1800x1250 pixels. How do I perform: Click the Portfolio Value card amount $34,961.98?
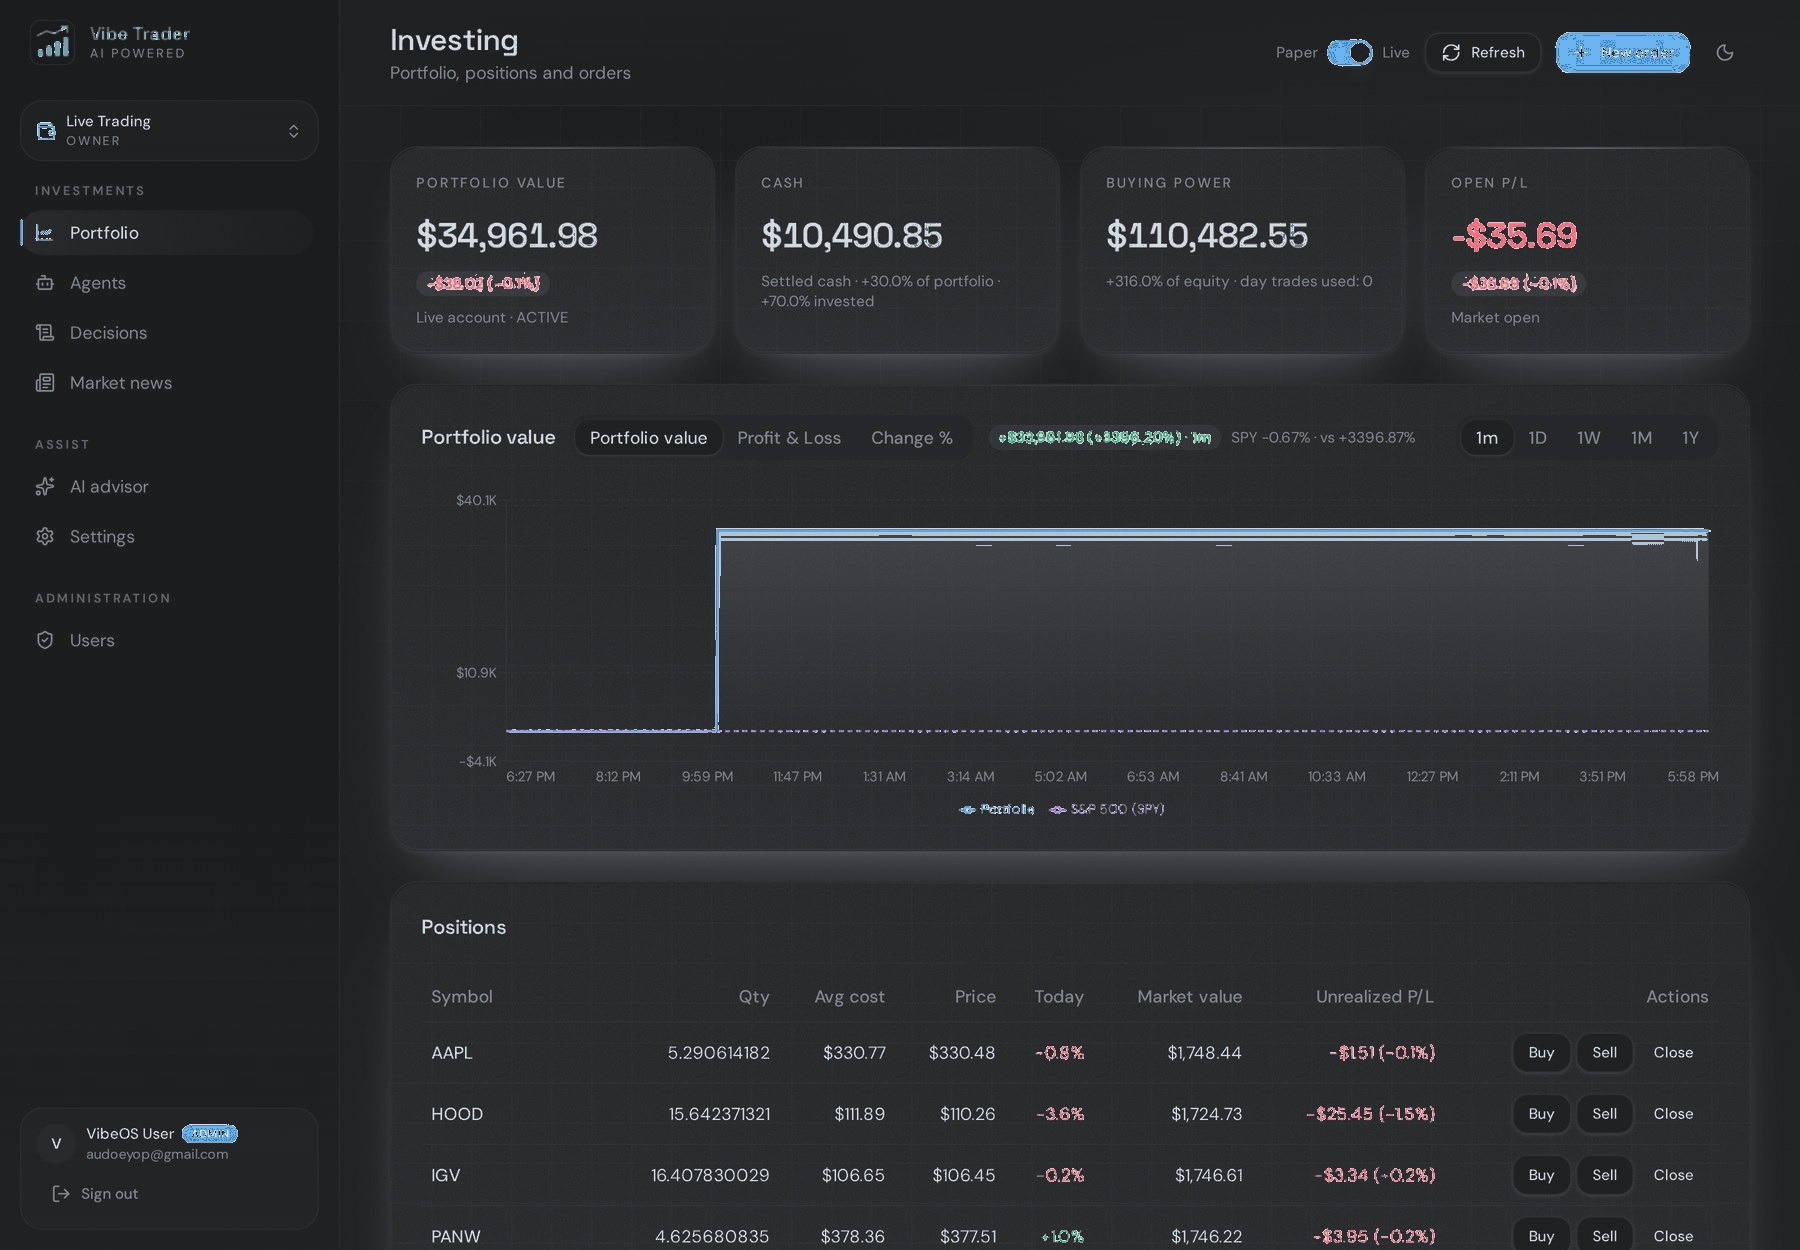pyautogui.click(x=507, y=235)
